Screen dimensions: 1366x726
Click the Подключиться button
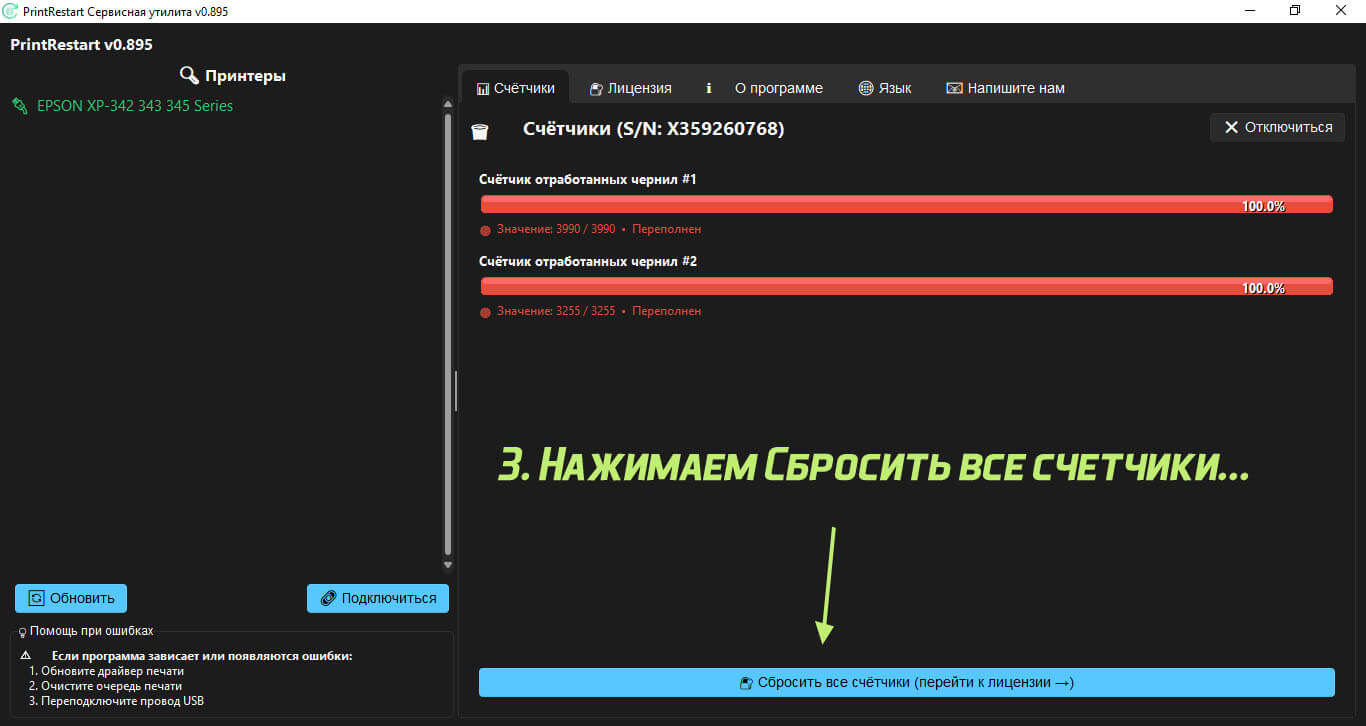pyautogui.click(x=378, y=598)
